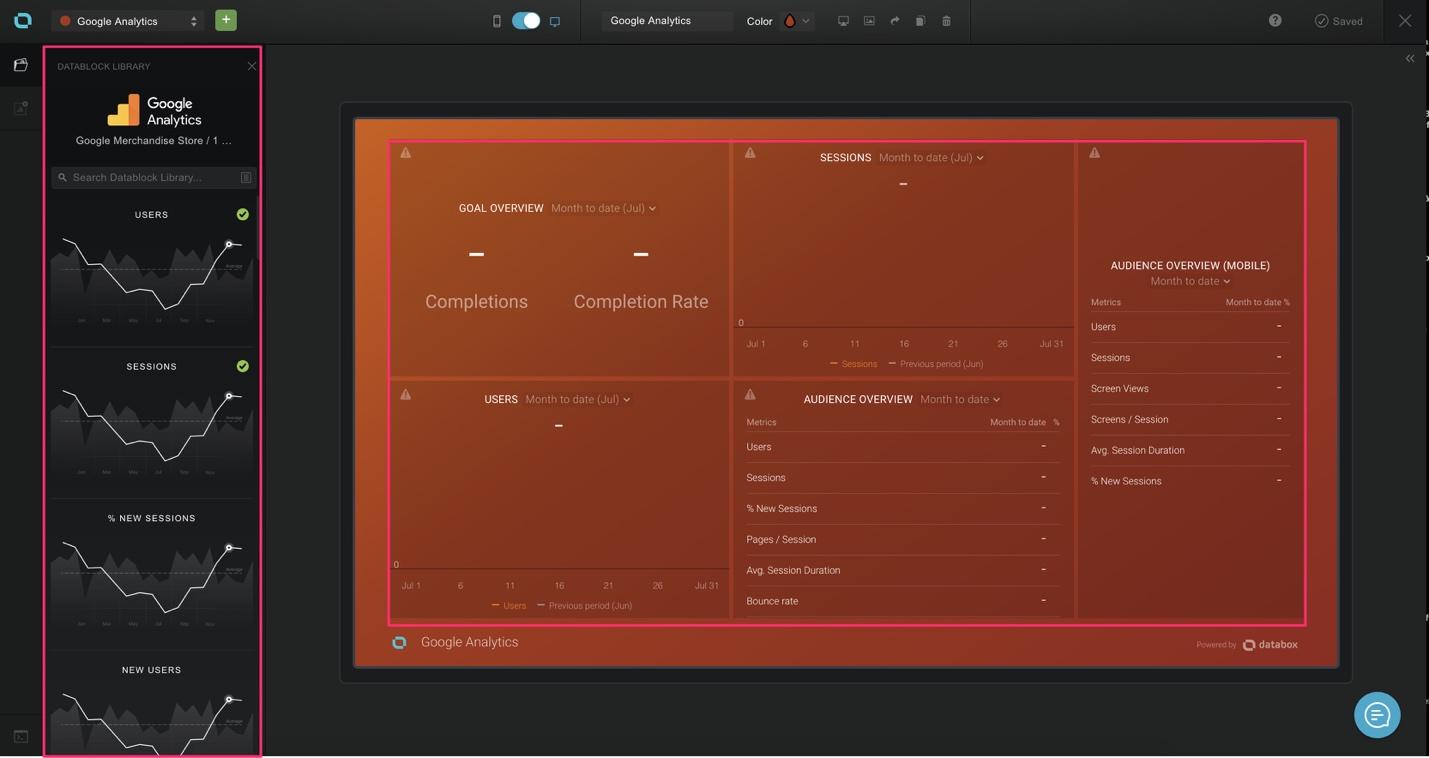Viewport: 1429px width, 758px height.
Task: Click the share arrow icon
Action: pos(895,21)
